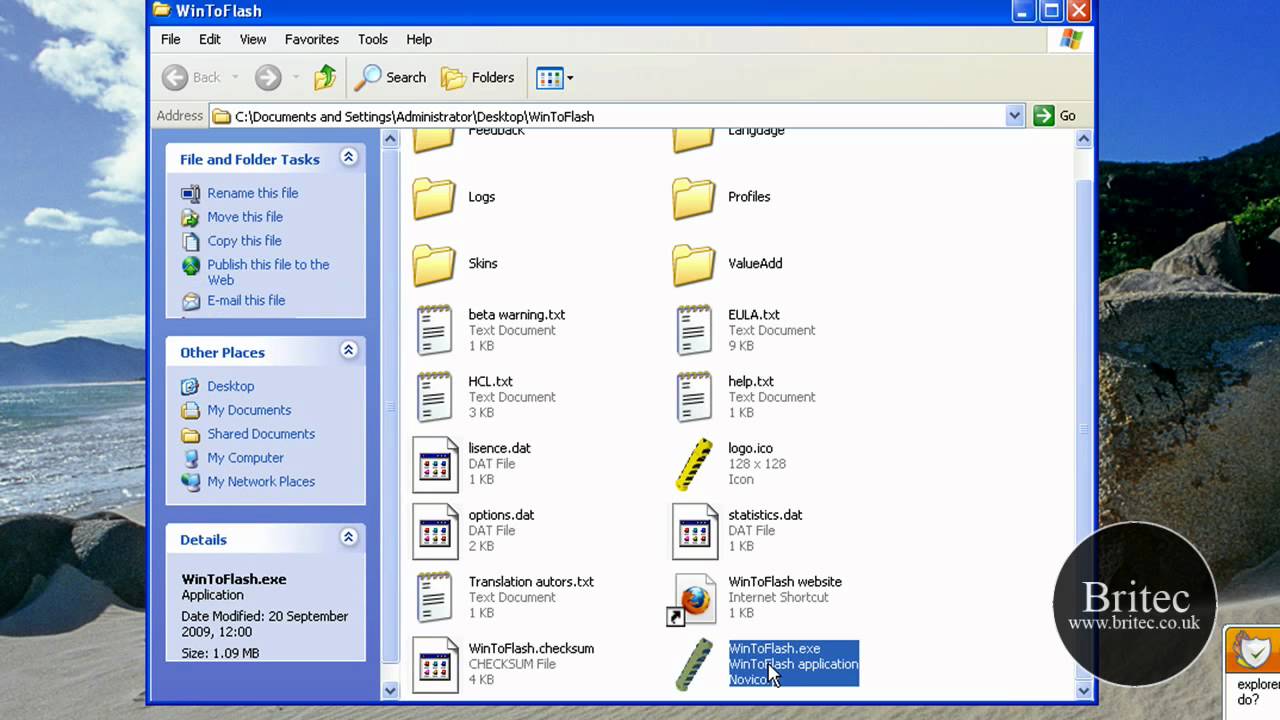
Task: Click the file list scrollbar up arrow
Action: [x=1084, y=140]
